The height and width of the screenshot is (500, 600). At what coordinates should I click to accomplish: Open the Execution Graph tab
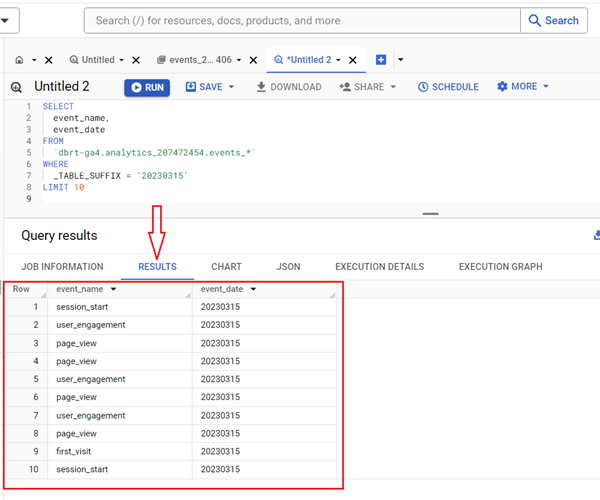(501, 267)
